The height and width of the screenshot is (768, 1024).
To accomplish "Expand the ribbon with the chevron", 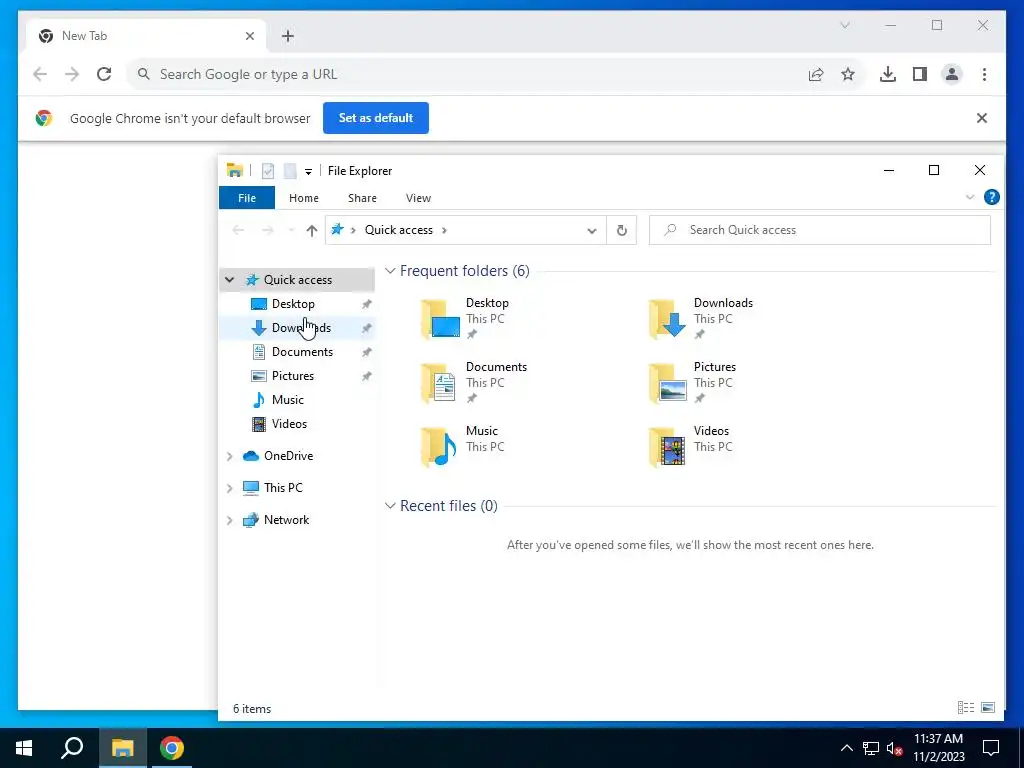I will point(970,197).
